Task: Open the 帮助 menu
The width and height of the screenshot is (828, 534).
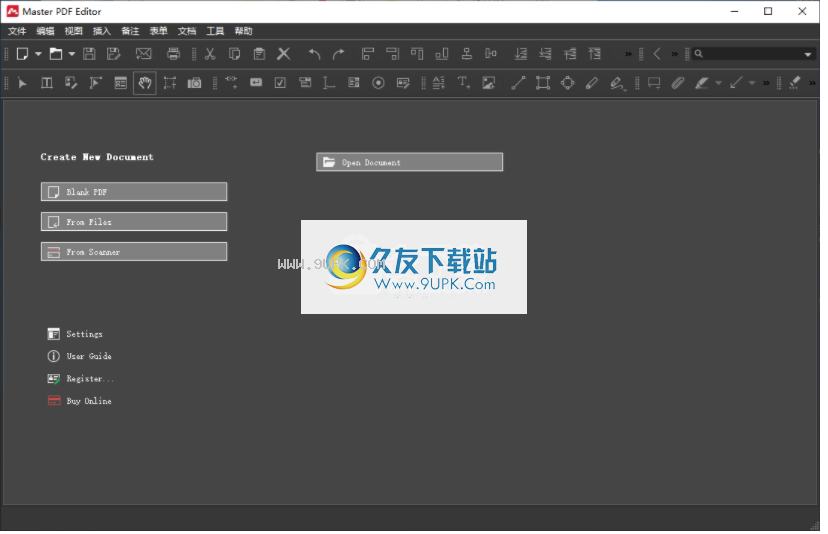Action: pos(243,31)
